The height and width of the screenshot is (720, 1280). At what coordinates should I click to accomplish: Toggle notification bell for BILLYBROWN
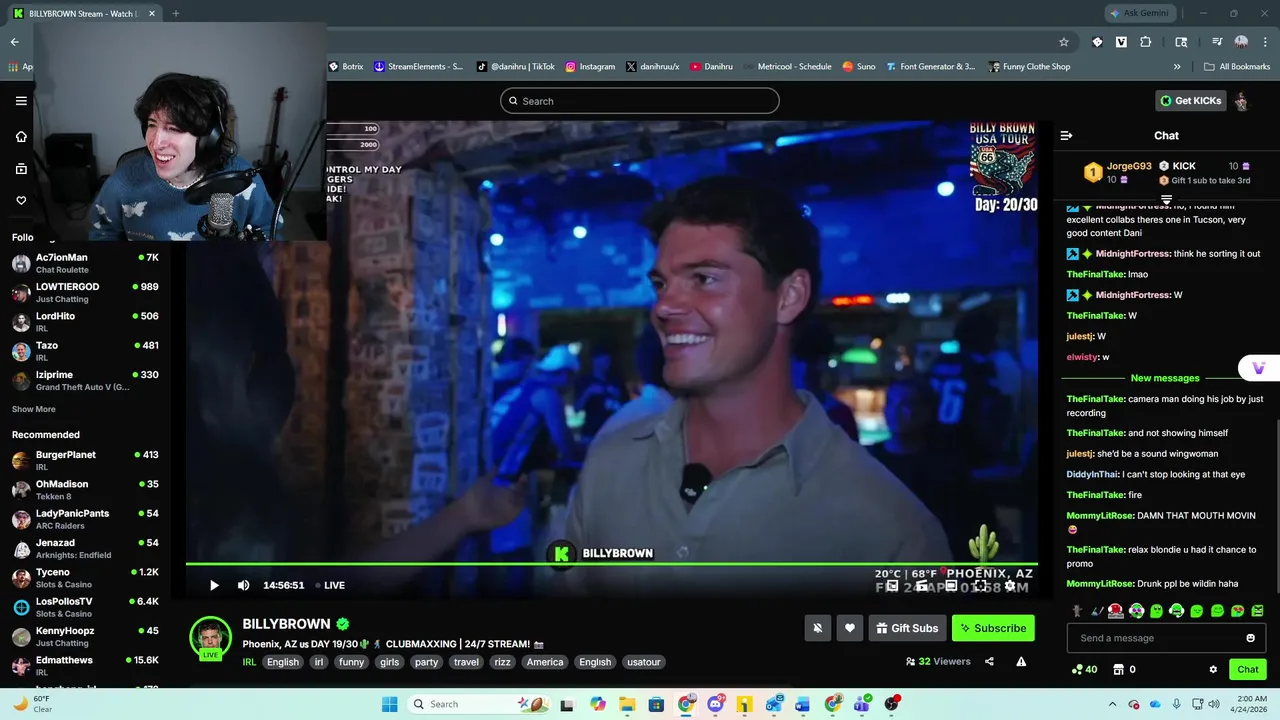[x=818, y=628]
